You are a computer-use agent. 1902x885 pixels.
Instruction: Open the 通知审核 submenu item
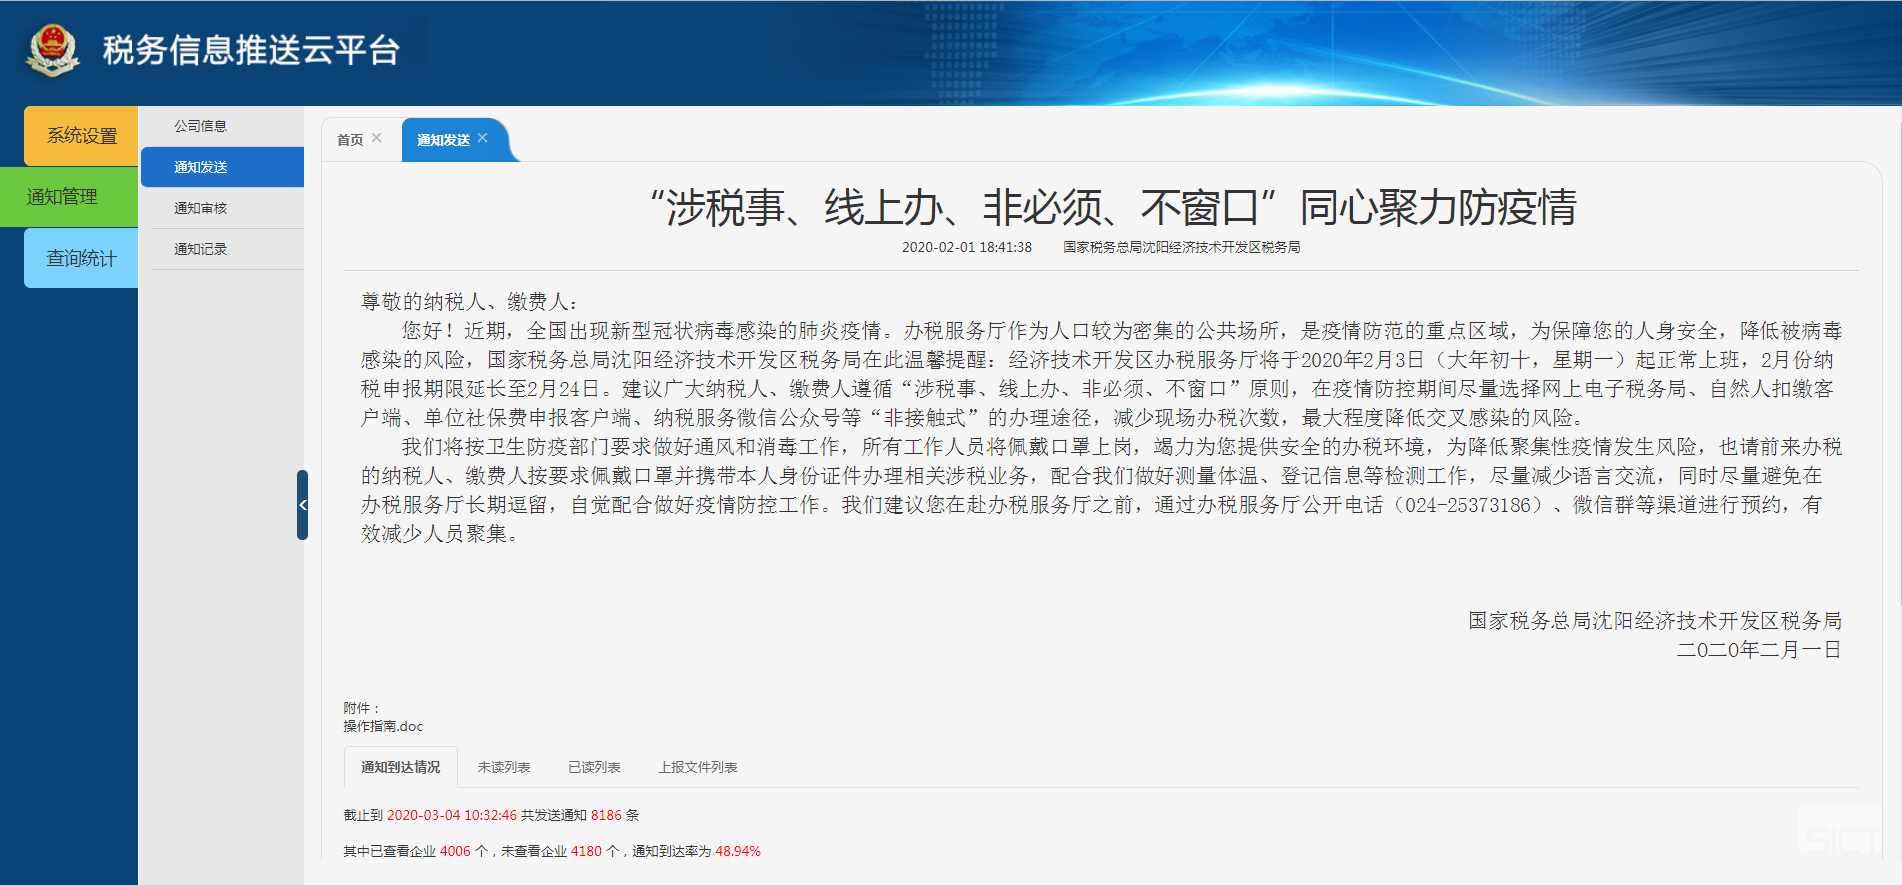click(x=201, y=208)
